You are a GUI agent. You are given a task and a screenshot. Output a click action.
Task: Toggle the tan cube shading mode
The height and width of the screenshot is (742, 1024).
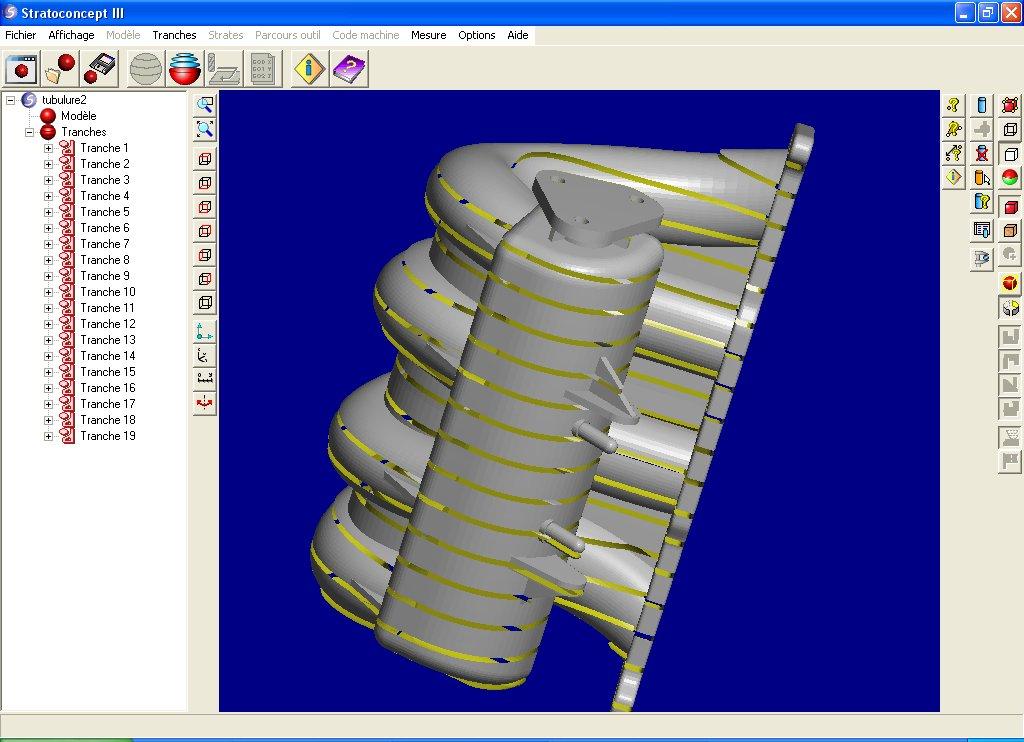point(1010,231)
